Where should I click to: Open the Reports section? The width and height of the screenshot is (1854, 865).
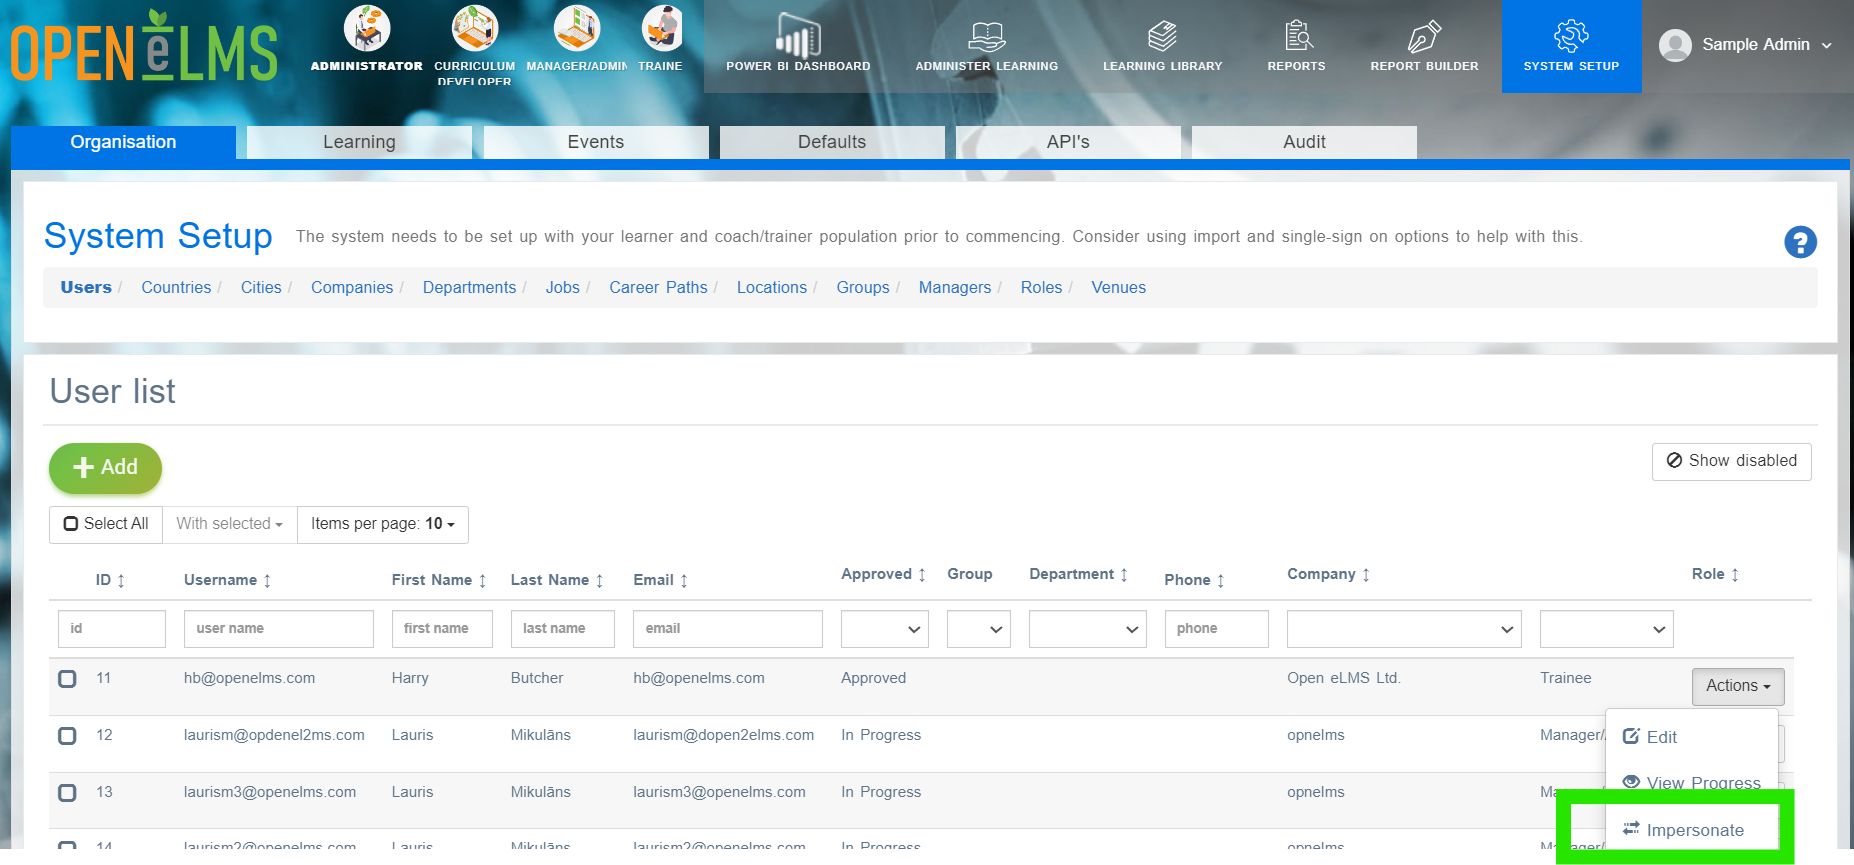tap(1297, 46)
